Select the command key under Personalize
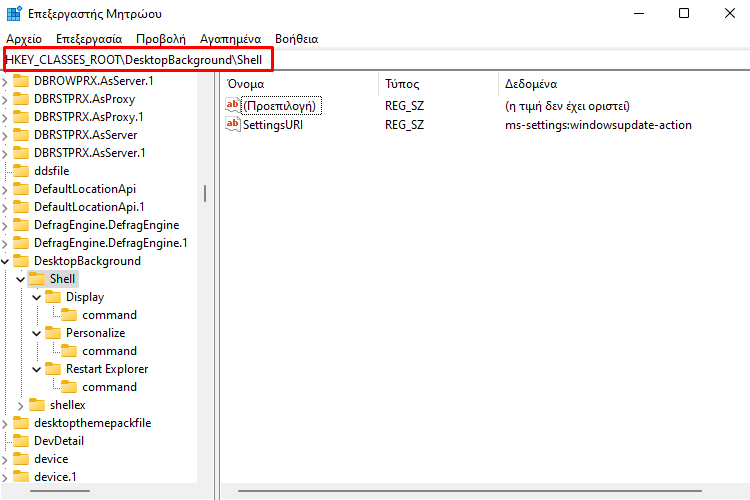The width and height of the screenshot is (750, 500). pos(110,351)
